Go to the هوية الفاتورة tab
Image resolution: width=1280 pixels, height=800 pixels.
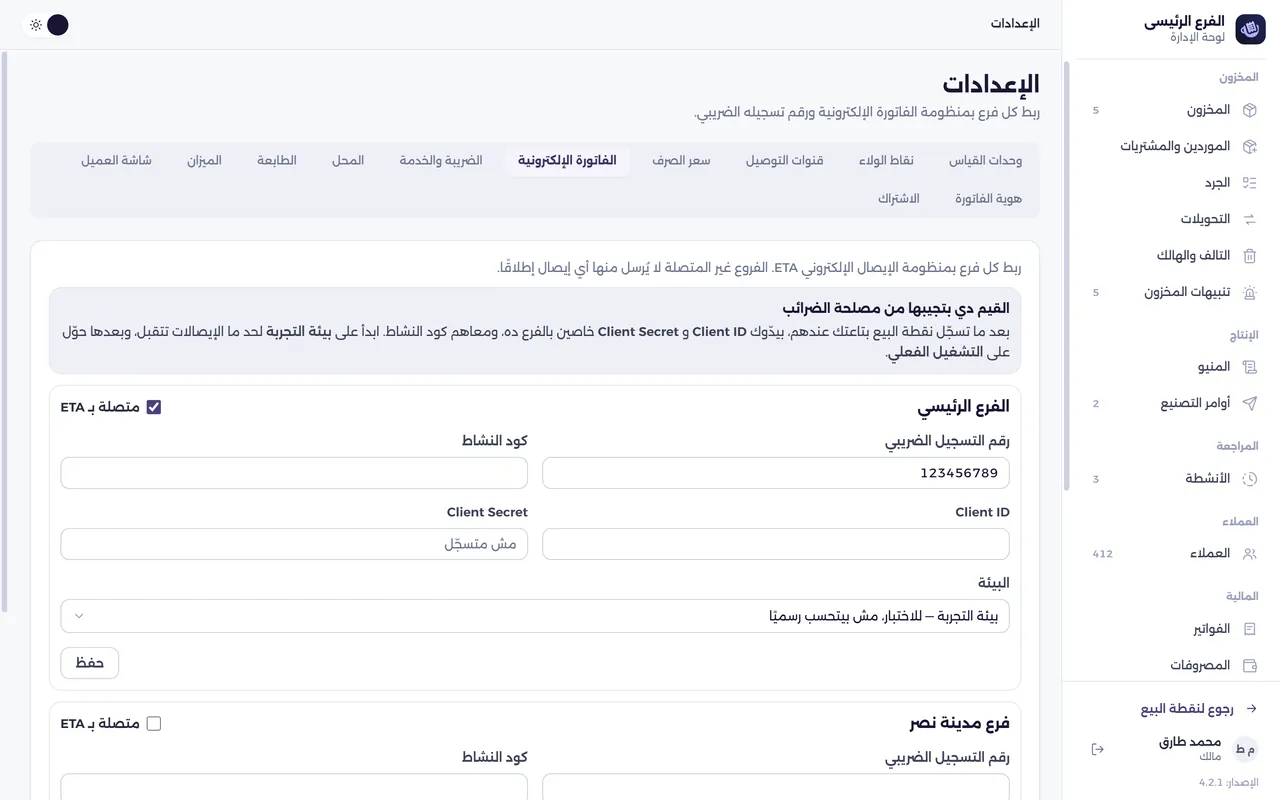[x=988, y=198]
